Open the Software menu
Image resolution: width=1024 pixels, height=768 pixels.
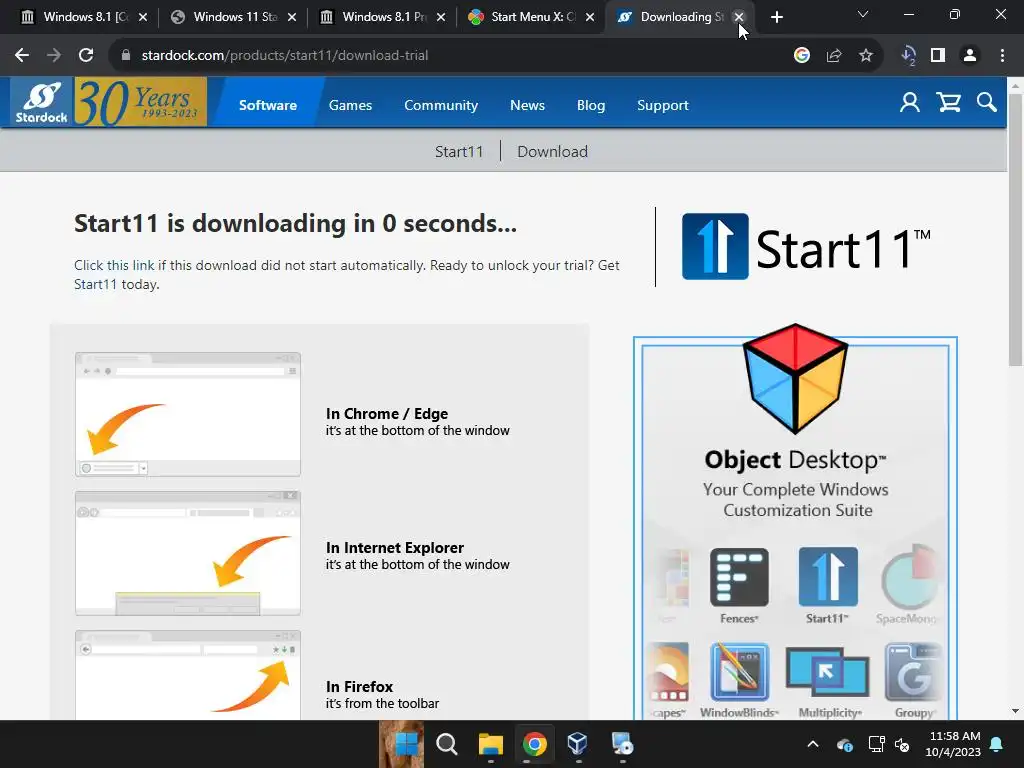click(268, 105)
